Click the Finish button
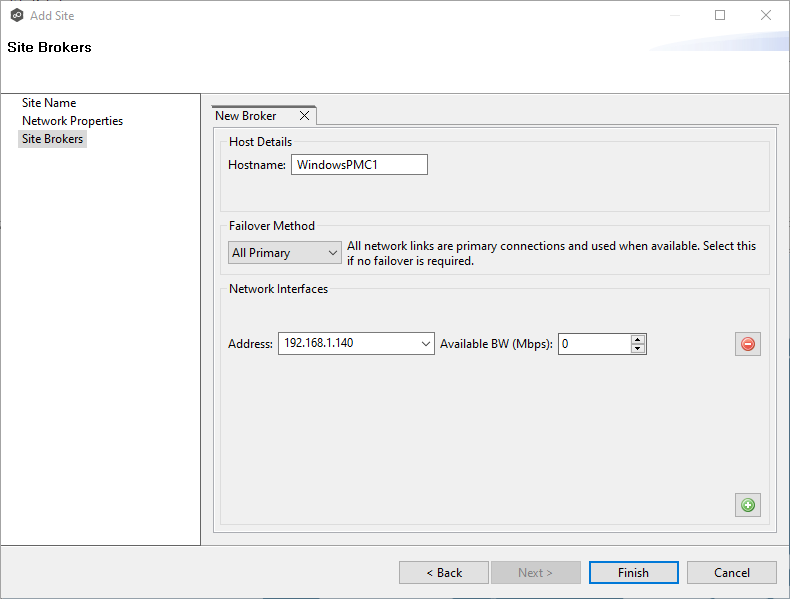This screenshot has height=599, width=790. 633,573
